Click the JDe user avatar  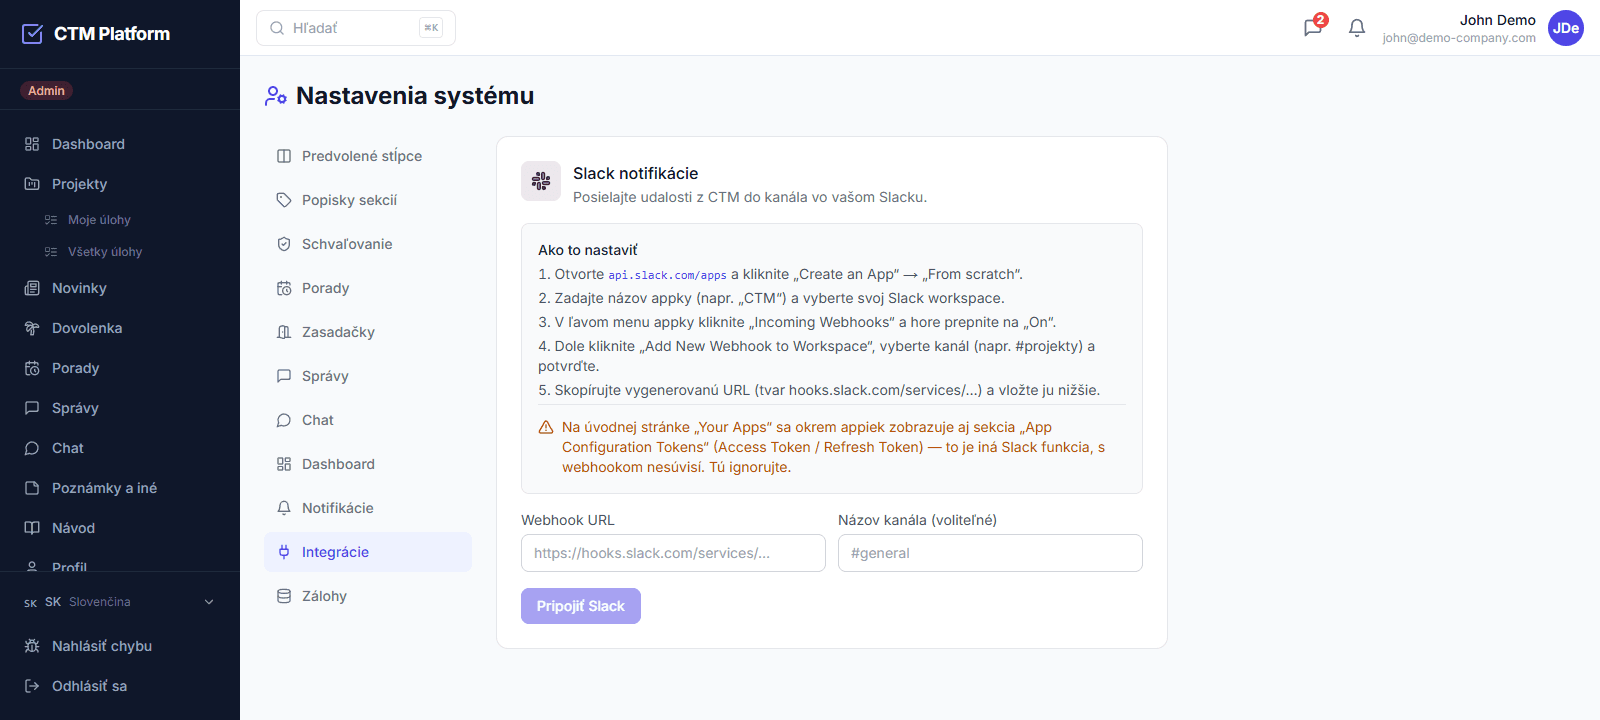pyautogui.click(x=1566, y=28)
